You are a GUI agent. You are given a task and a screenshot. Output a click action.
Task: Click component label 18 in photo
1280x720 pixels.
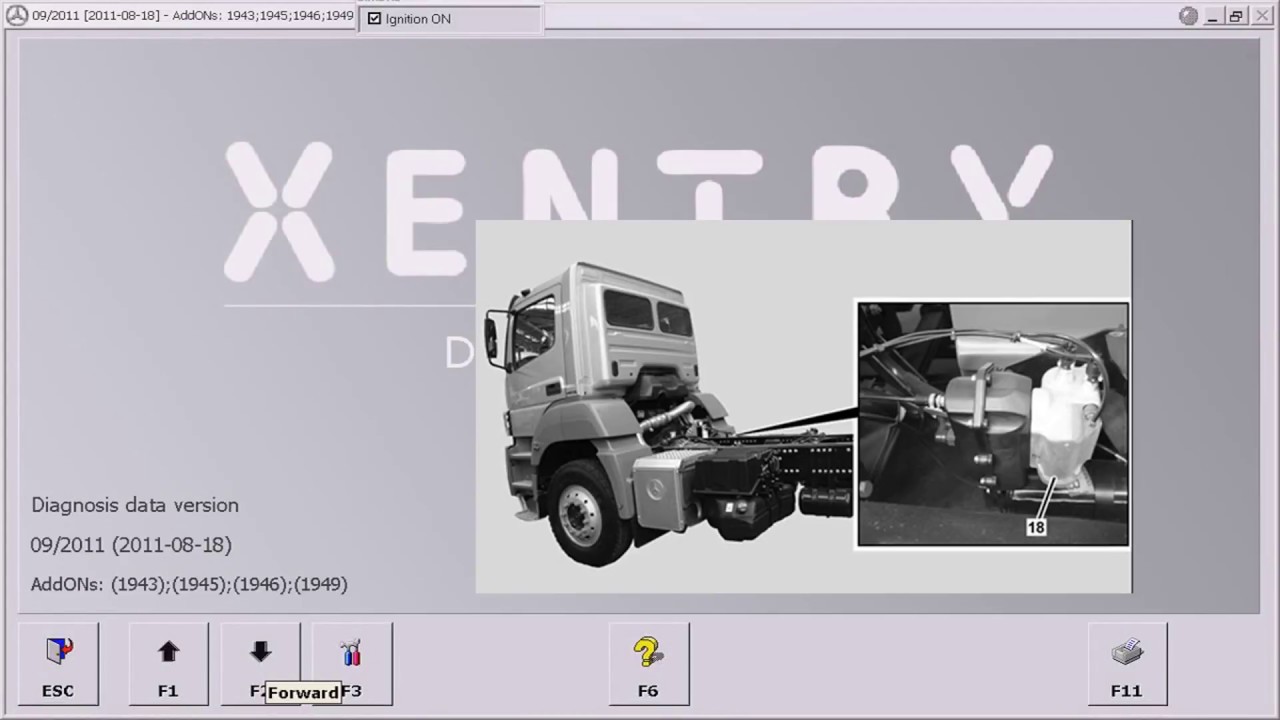pyautogui.click(x=1035, y=527)
